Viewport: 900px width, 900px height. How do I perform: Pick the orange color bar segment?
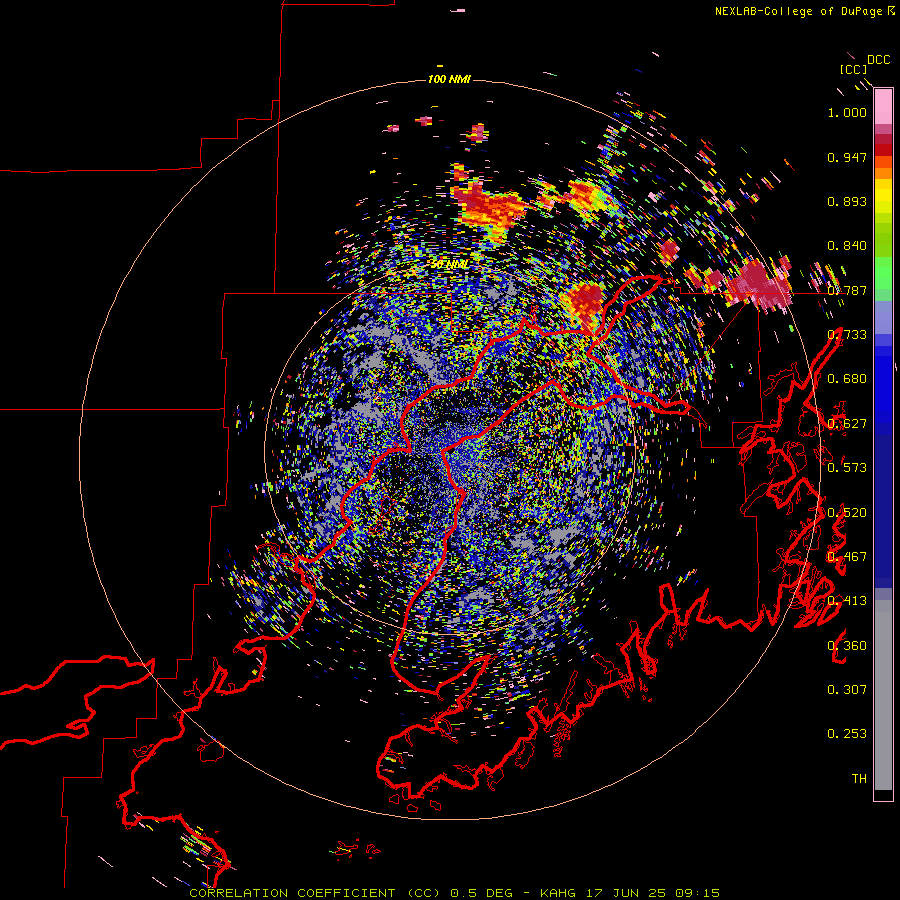click(x=883, y=173)
